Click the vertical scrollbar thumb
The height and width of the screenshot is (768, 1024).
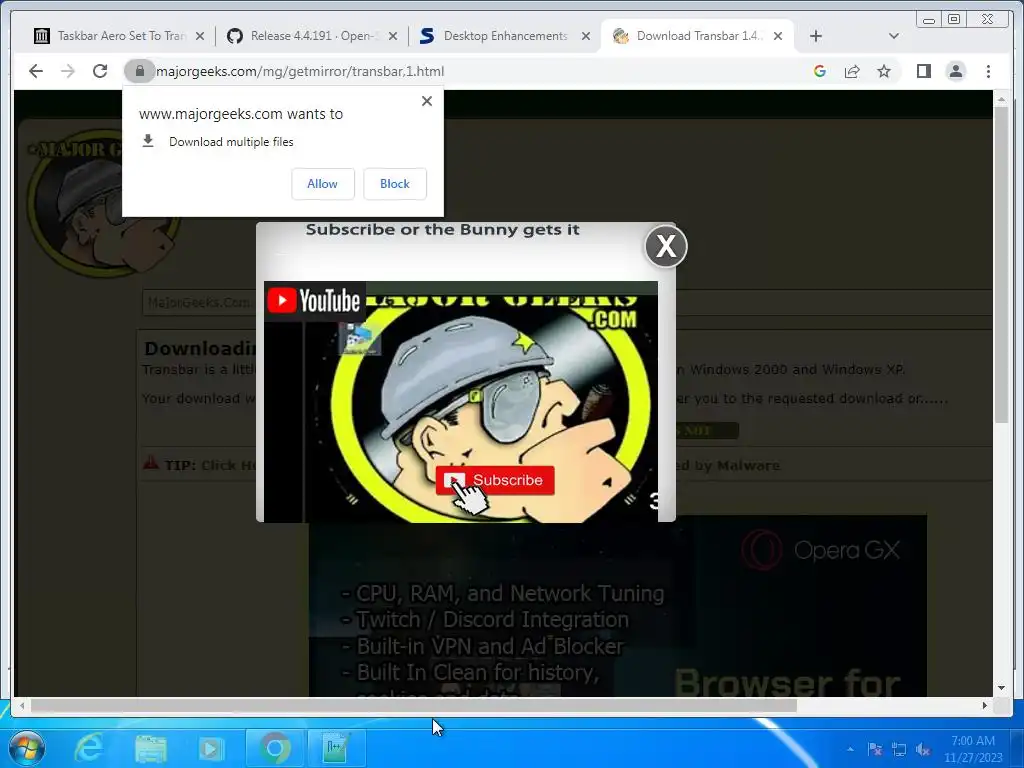(1001, 264)
